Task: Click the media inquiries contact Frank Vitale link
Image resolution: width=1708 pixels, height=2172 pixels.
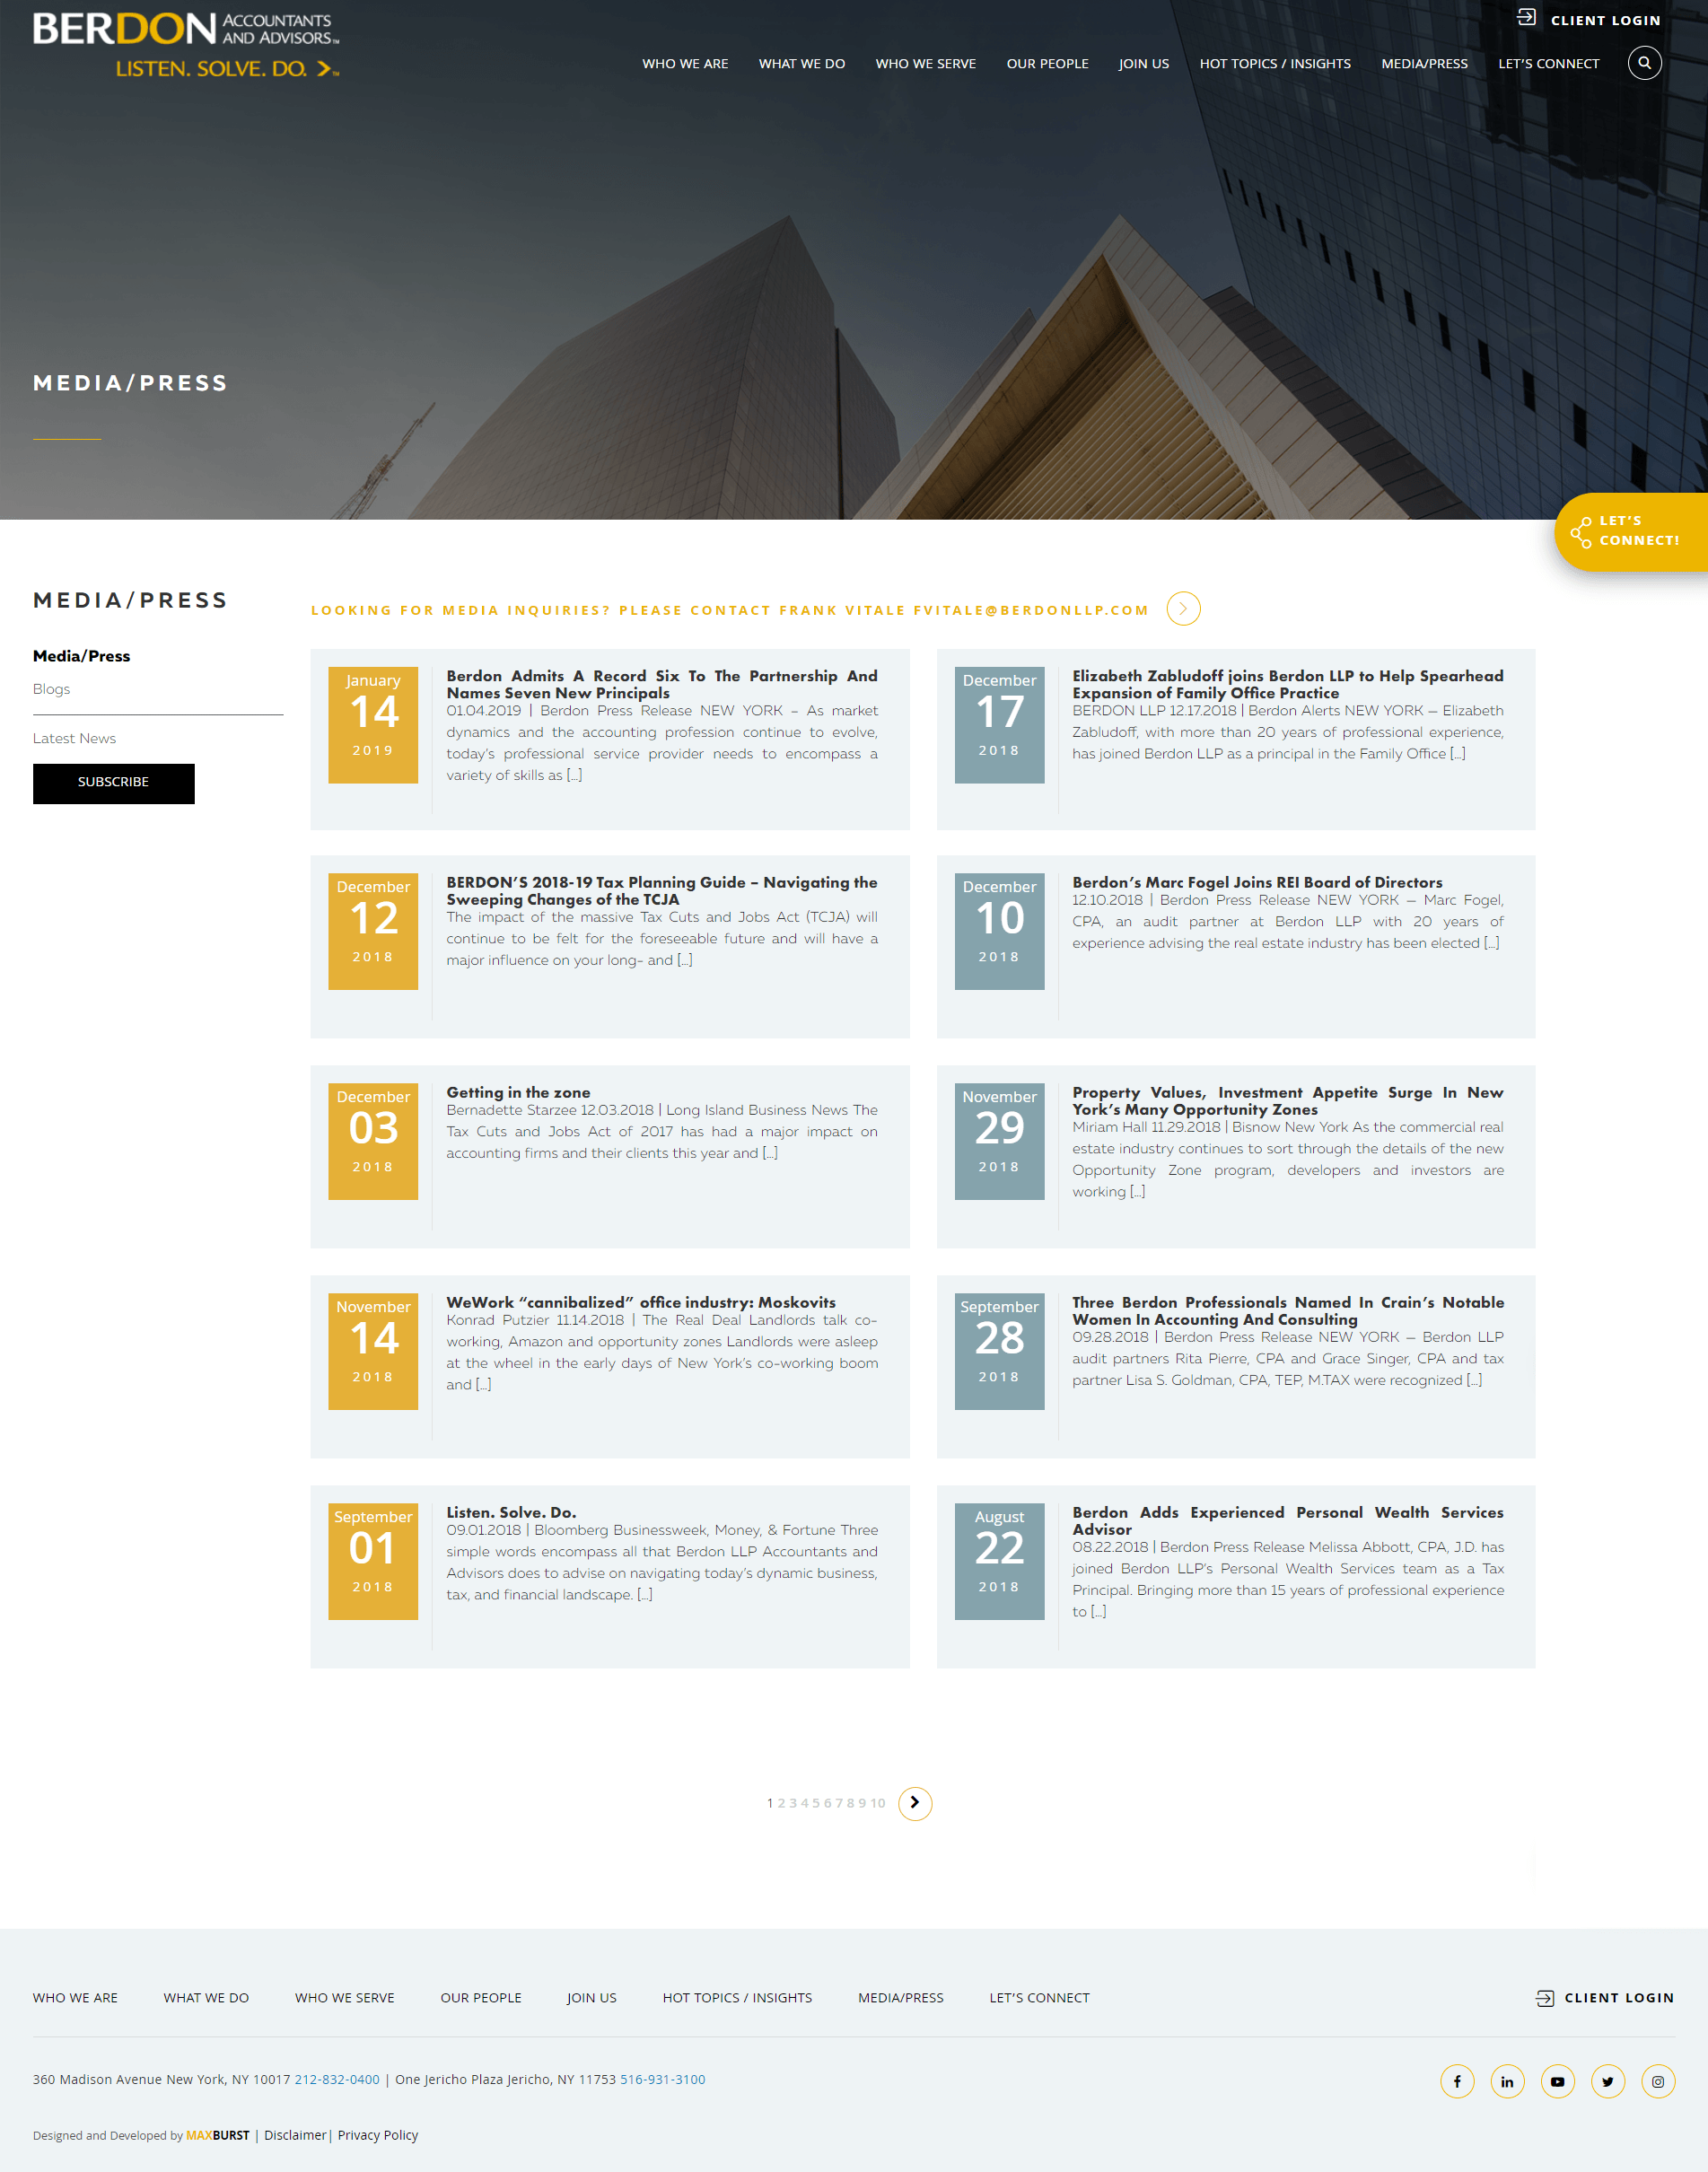Action: click(730, 610)
